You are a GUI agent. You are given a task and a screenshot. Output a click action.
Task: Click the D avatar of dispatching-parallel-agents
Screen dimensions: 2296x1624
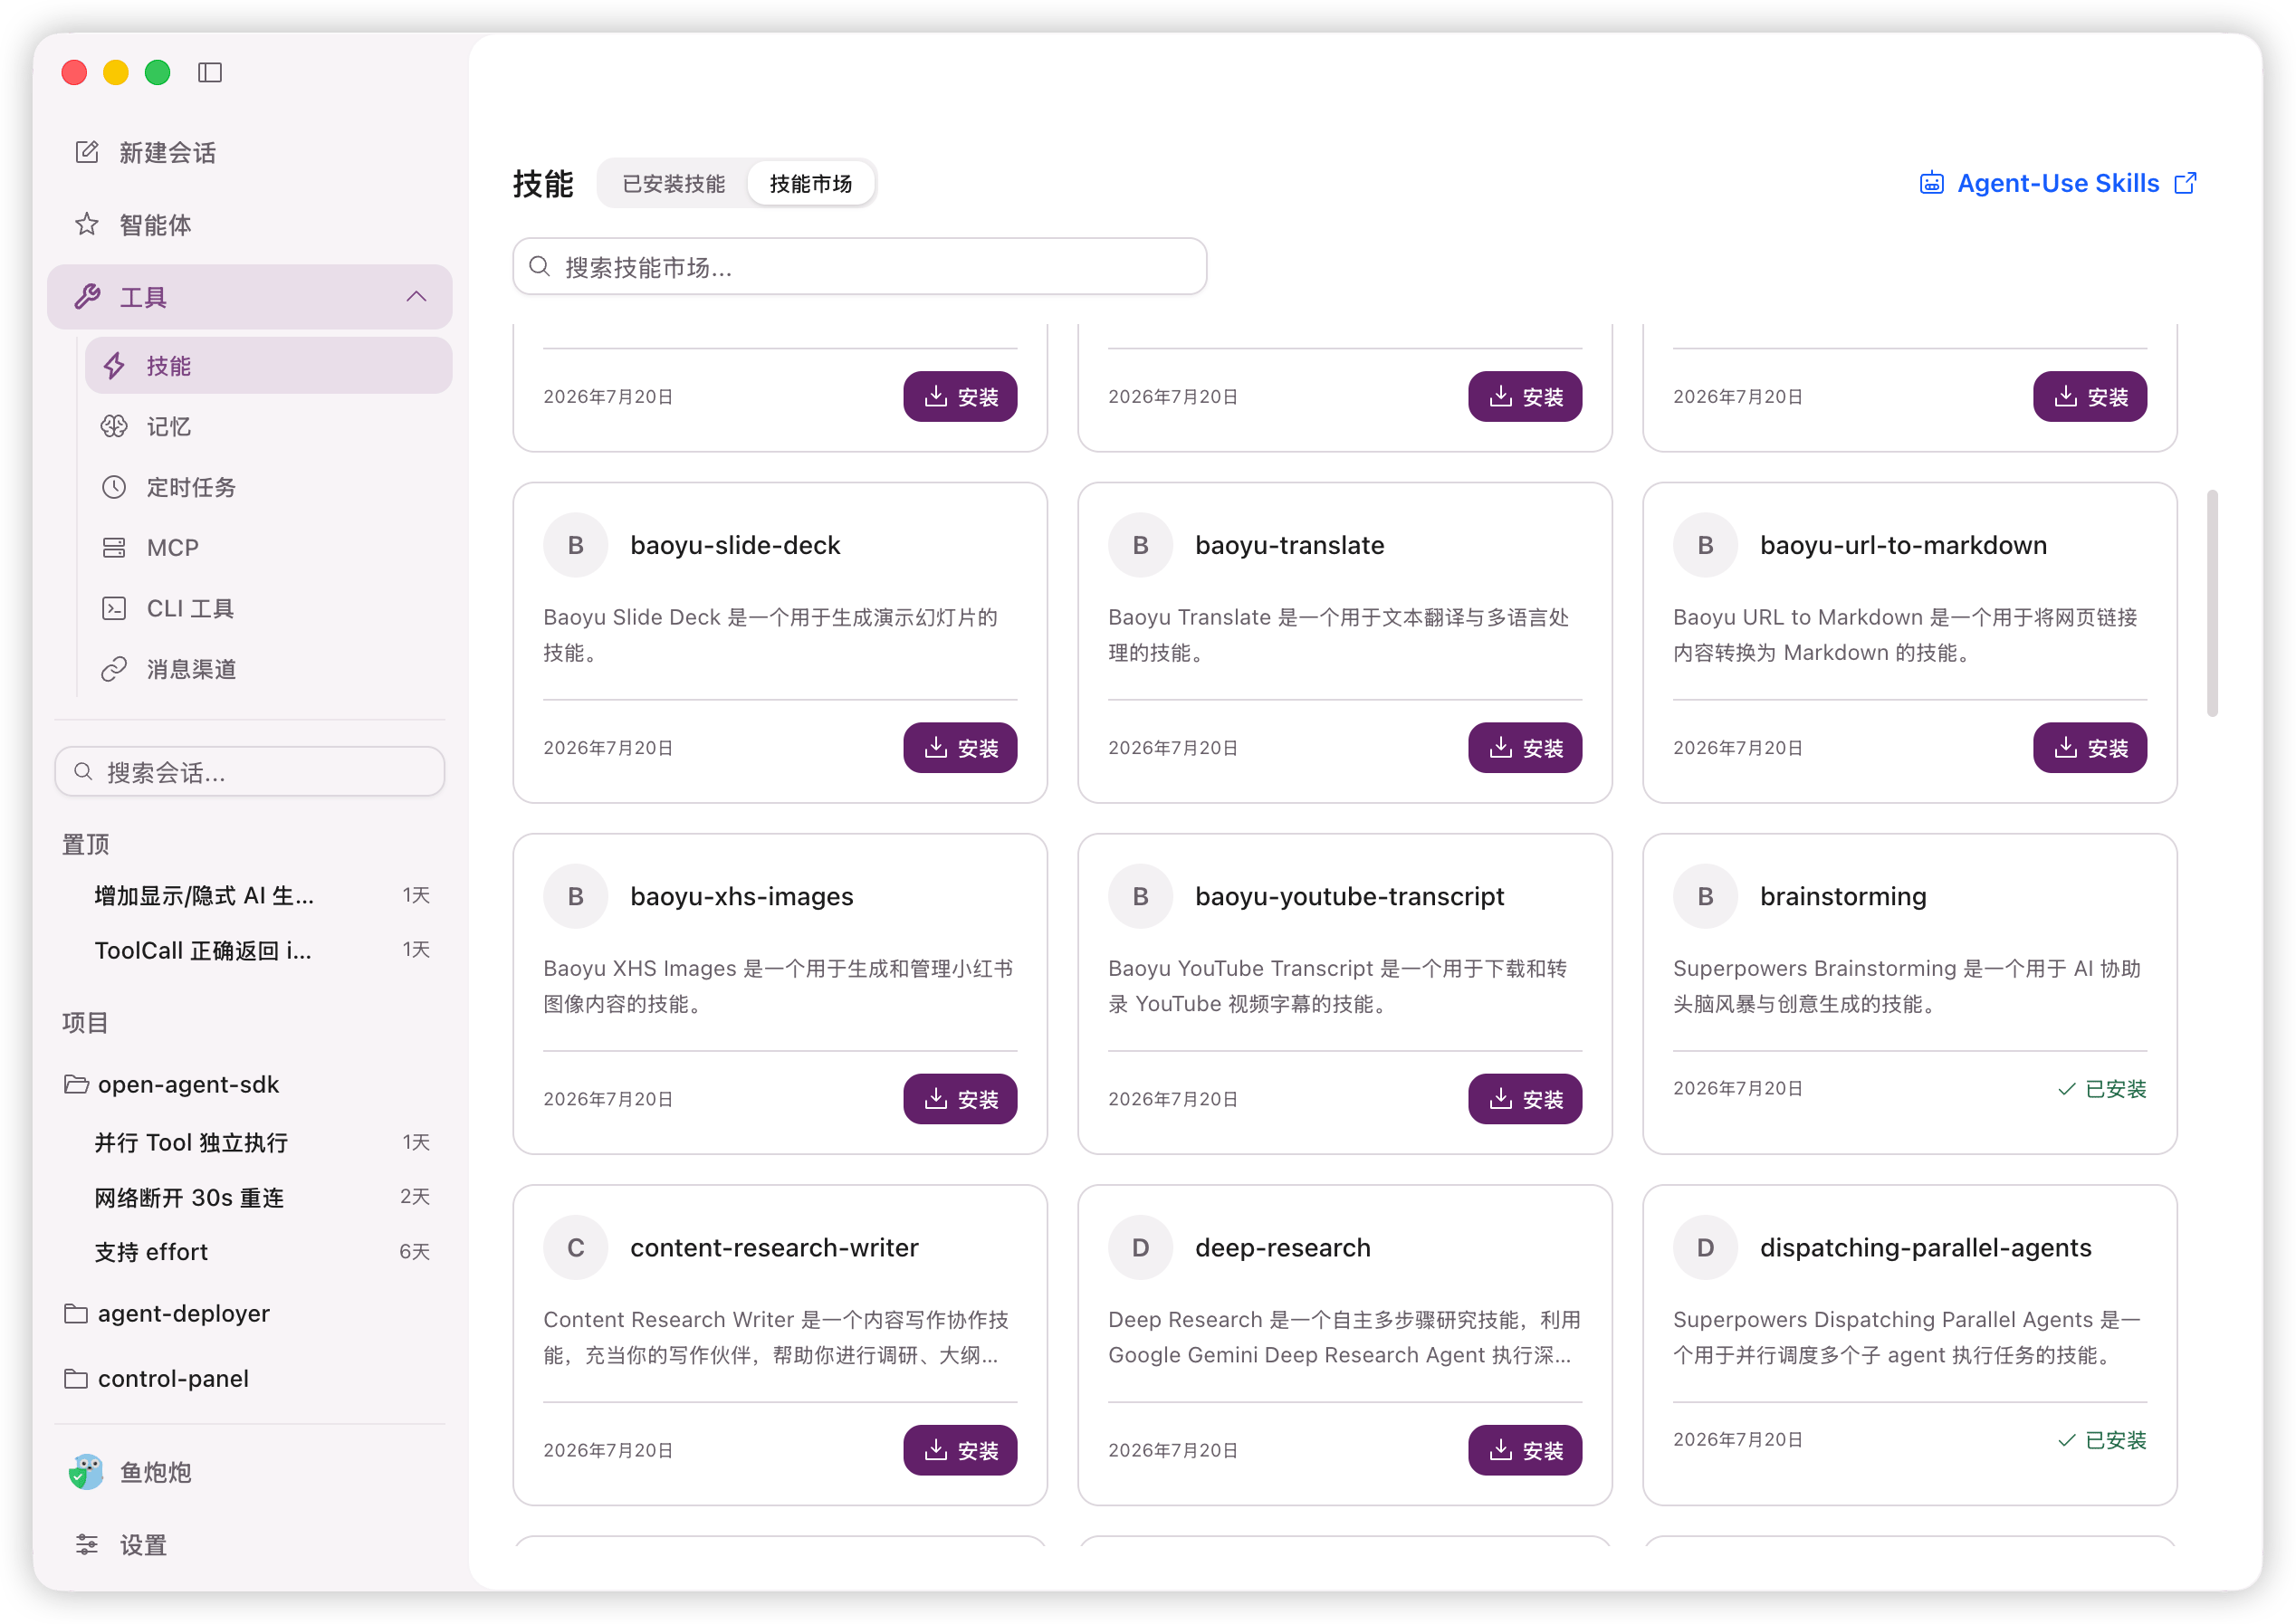[1705, 1247]
